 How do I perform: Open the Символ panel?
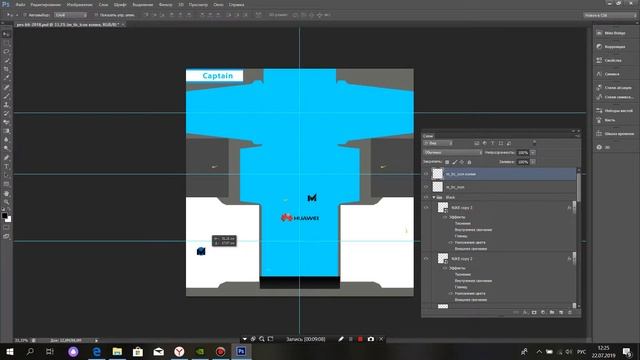608,74
